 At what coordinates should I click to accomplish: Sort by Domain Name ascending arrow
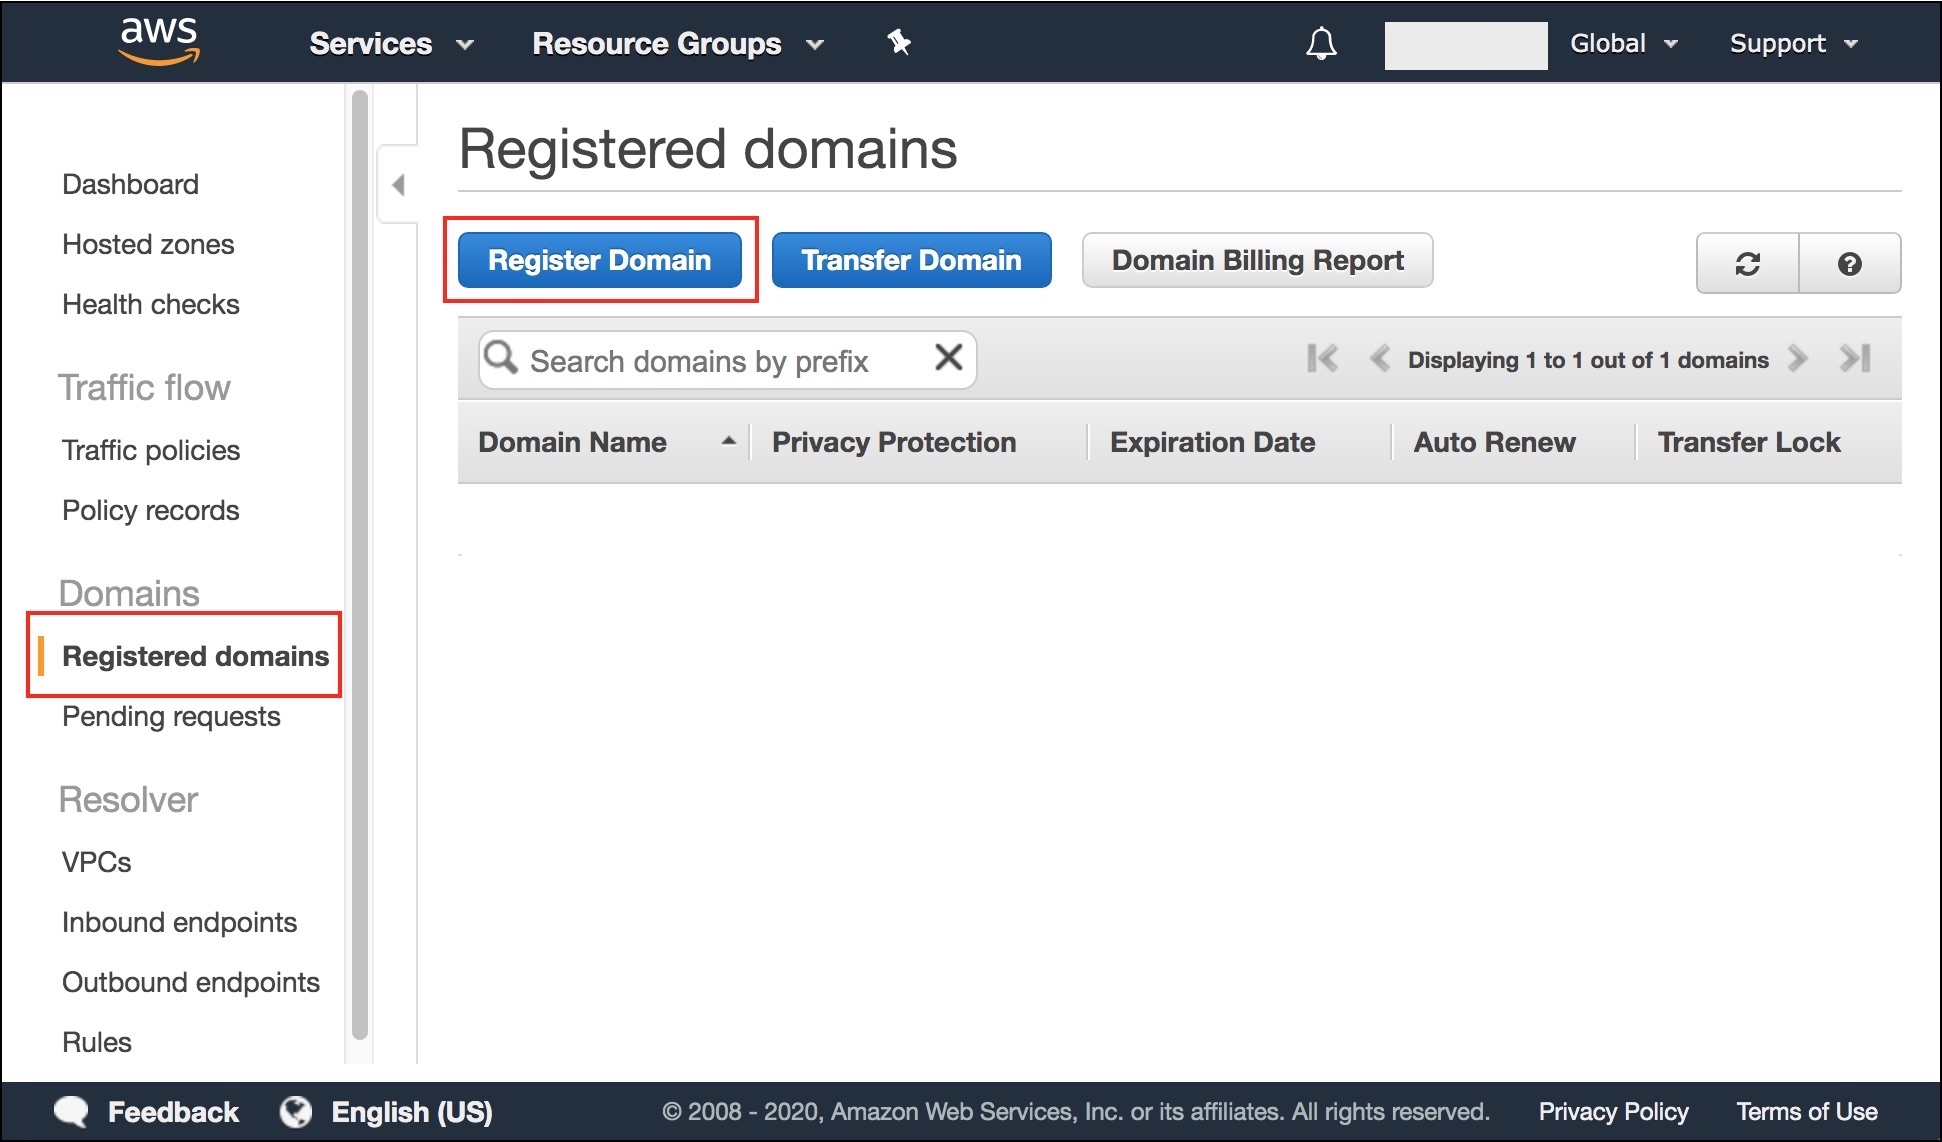[x=729, y=441]
